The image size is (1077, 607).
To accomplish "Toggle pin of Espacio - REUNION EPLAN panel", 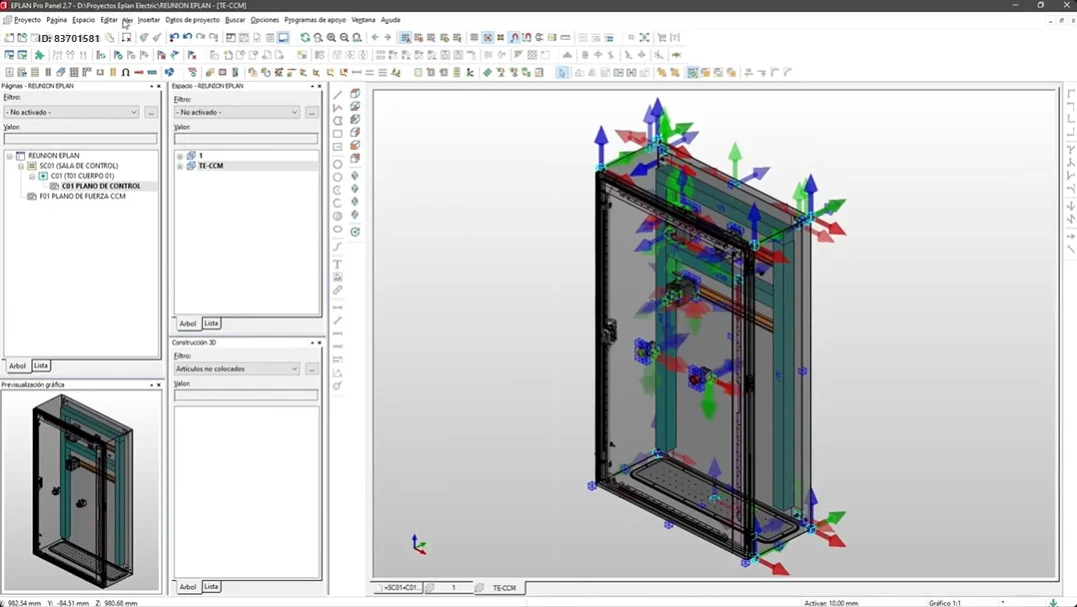I will pos(312,87).
